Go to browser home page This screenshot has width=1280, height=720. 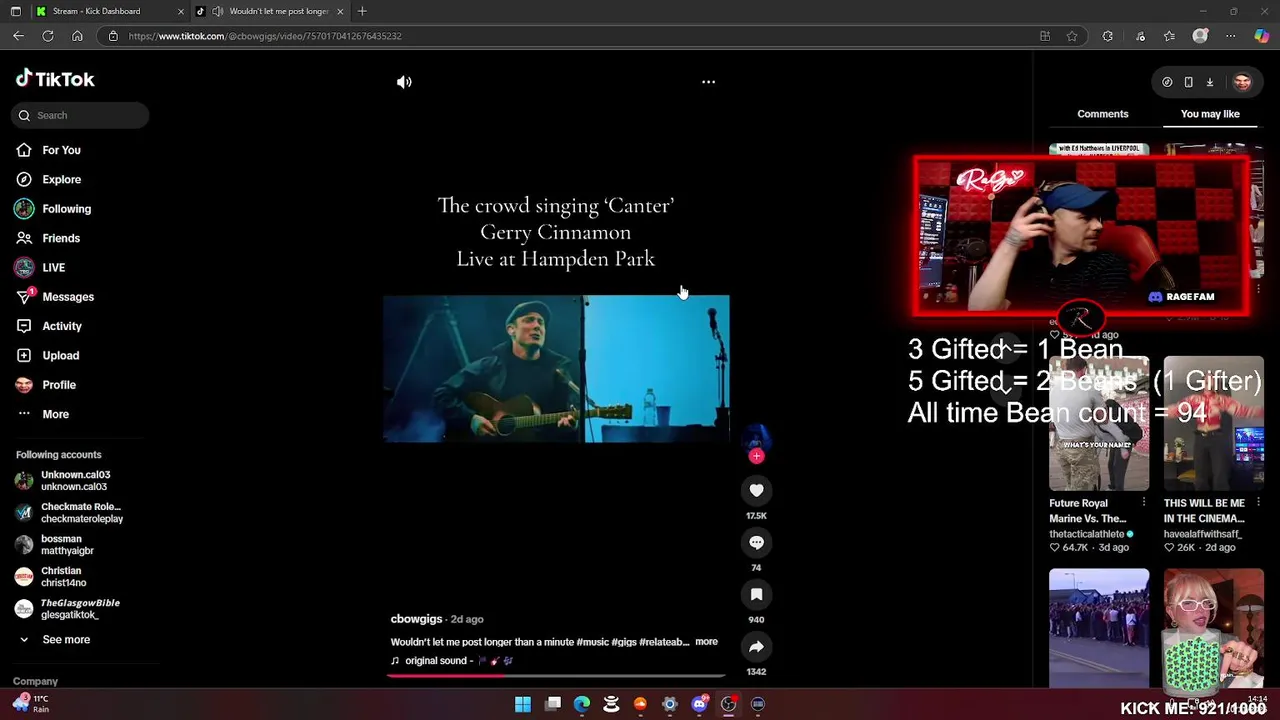click(77, 36)
